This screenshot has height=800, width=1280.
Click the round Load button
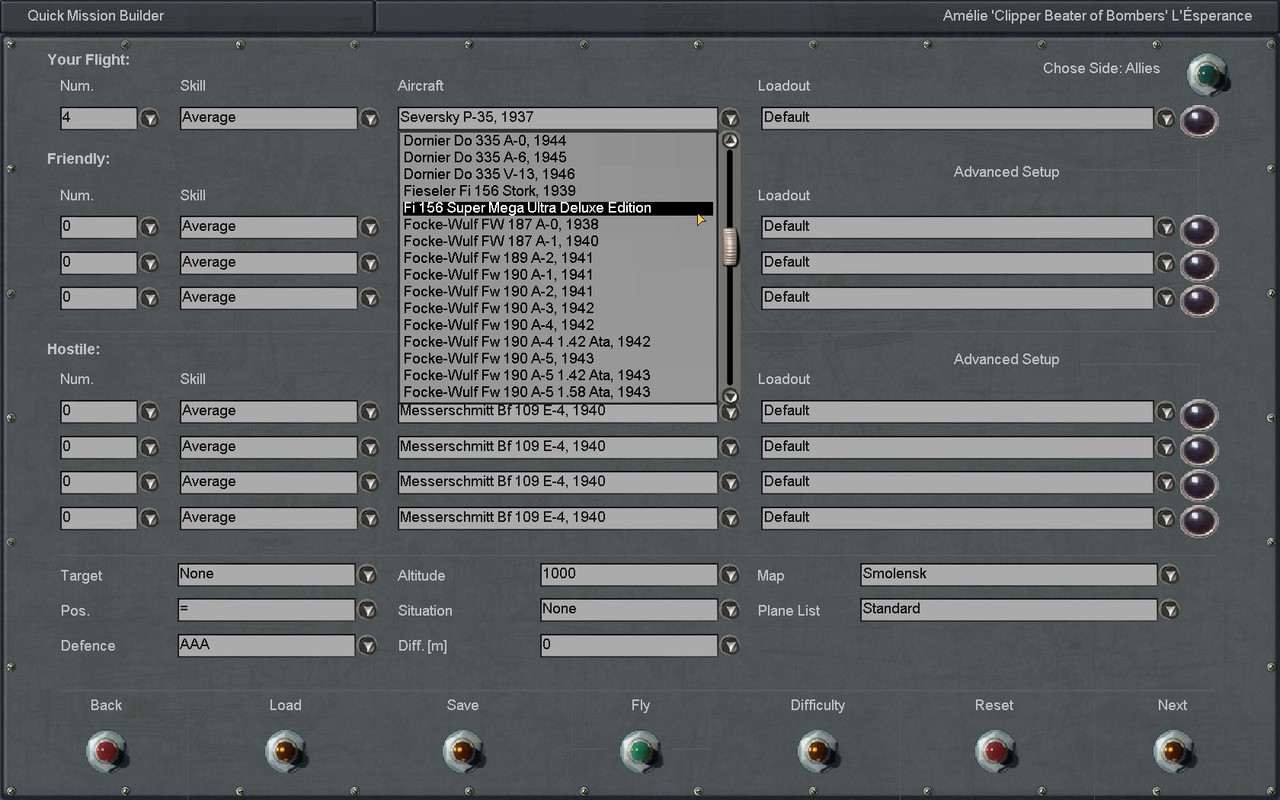[x=285, y=750]
